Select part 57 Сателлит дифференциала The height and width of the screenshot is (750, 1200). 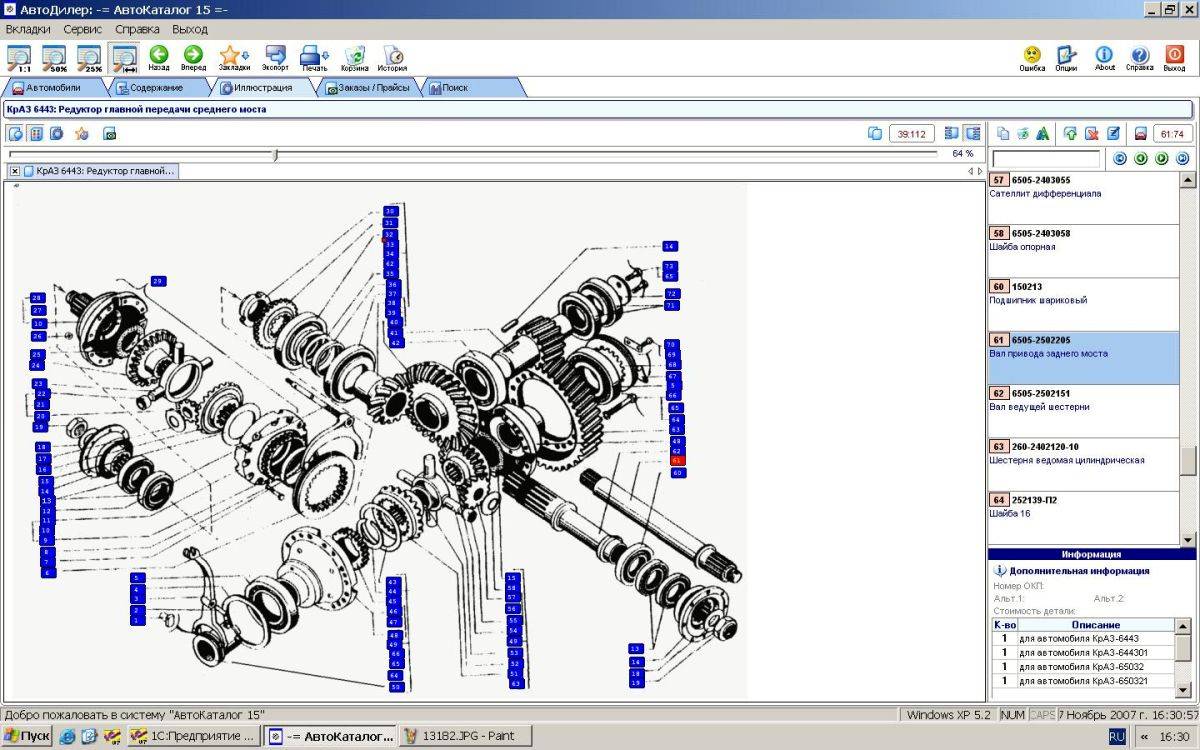click(x=1084, y=198)
